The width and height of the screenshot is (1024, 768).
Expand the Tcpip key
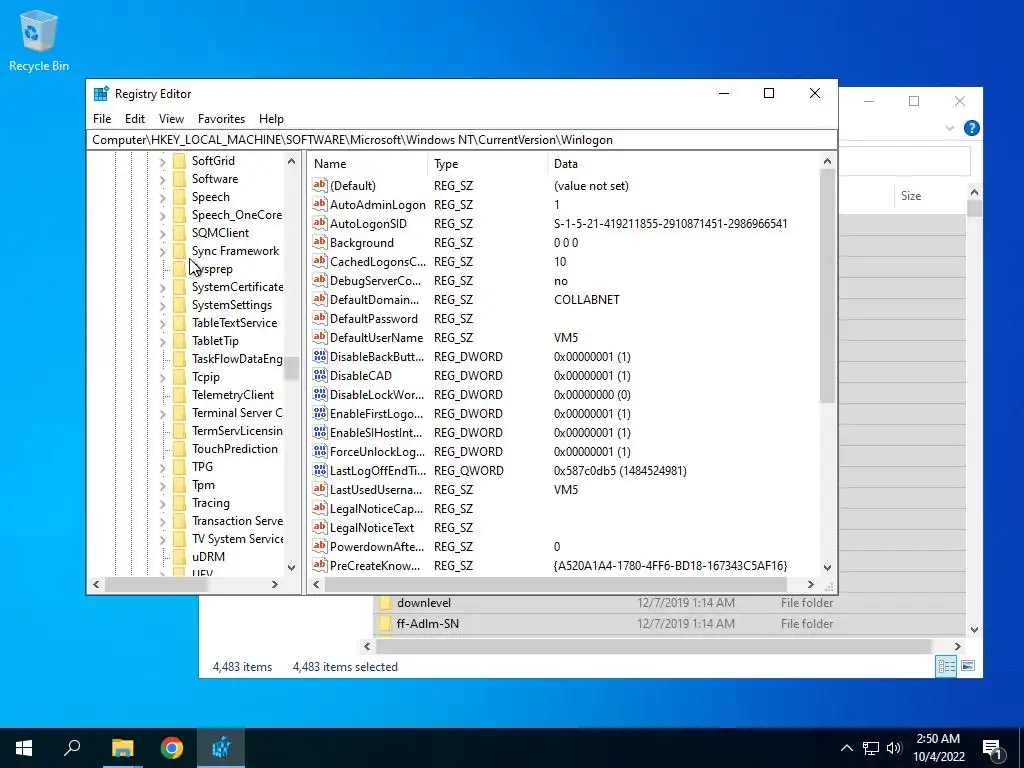163,377
